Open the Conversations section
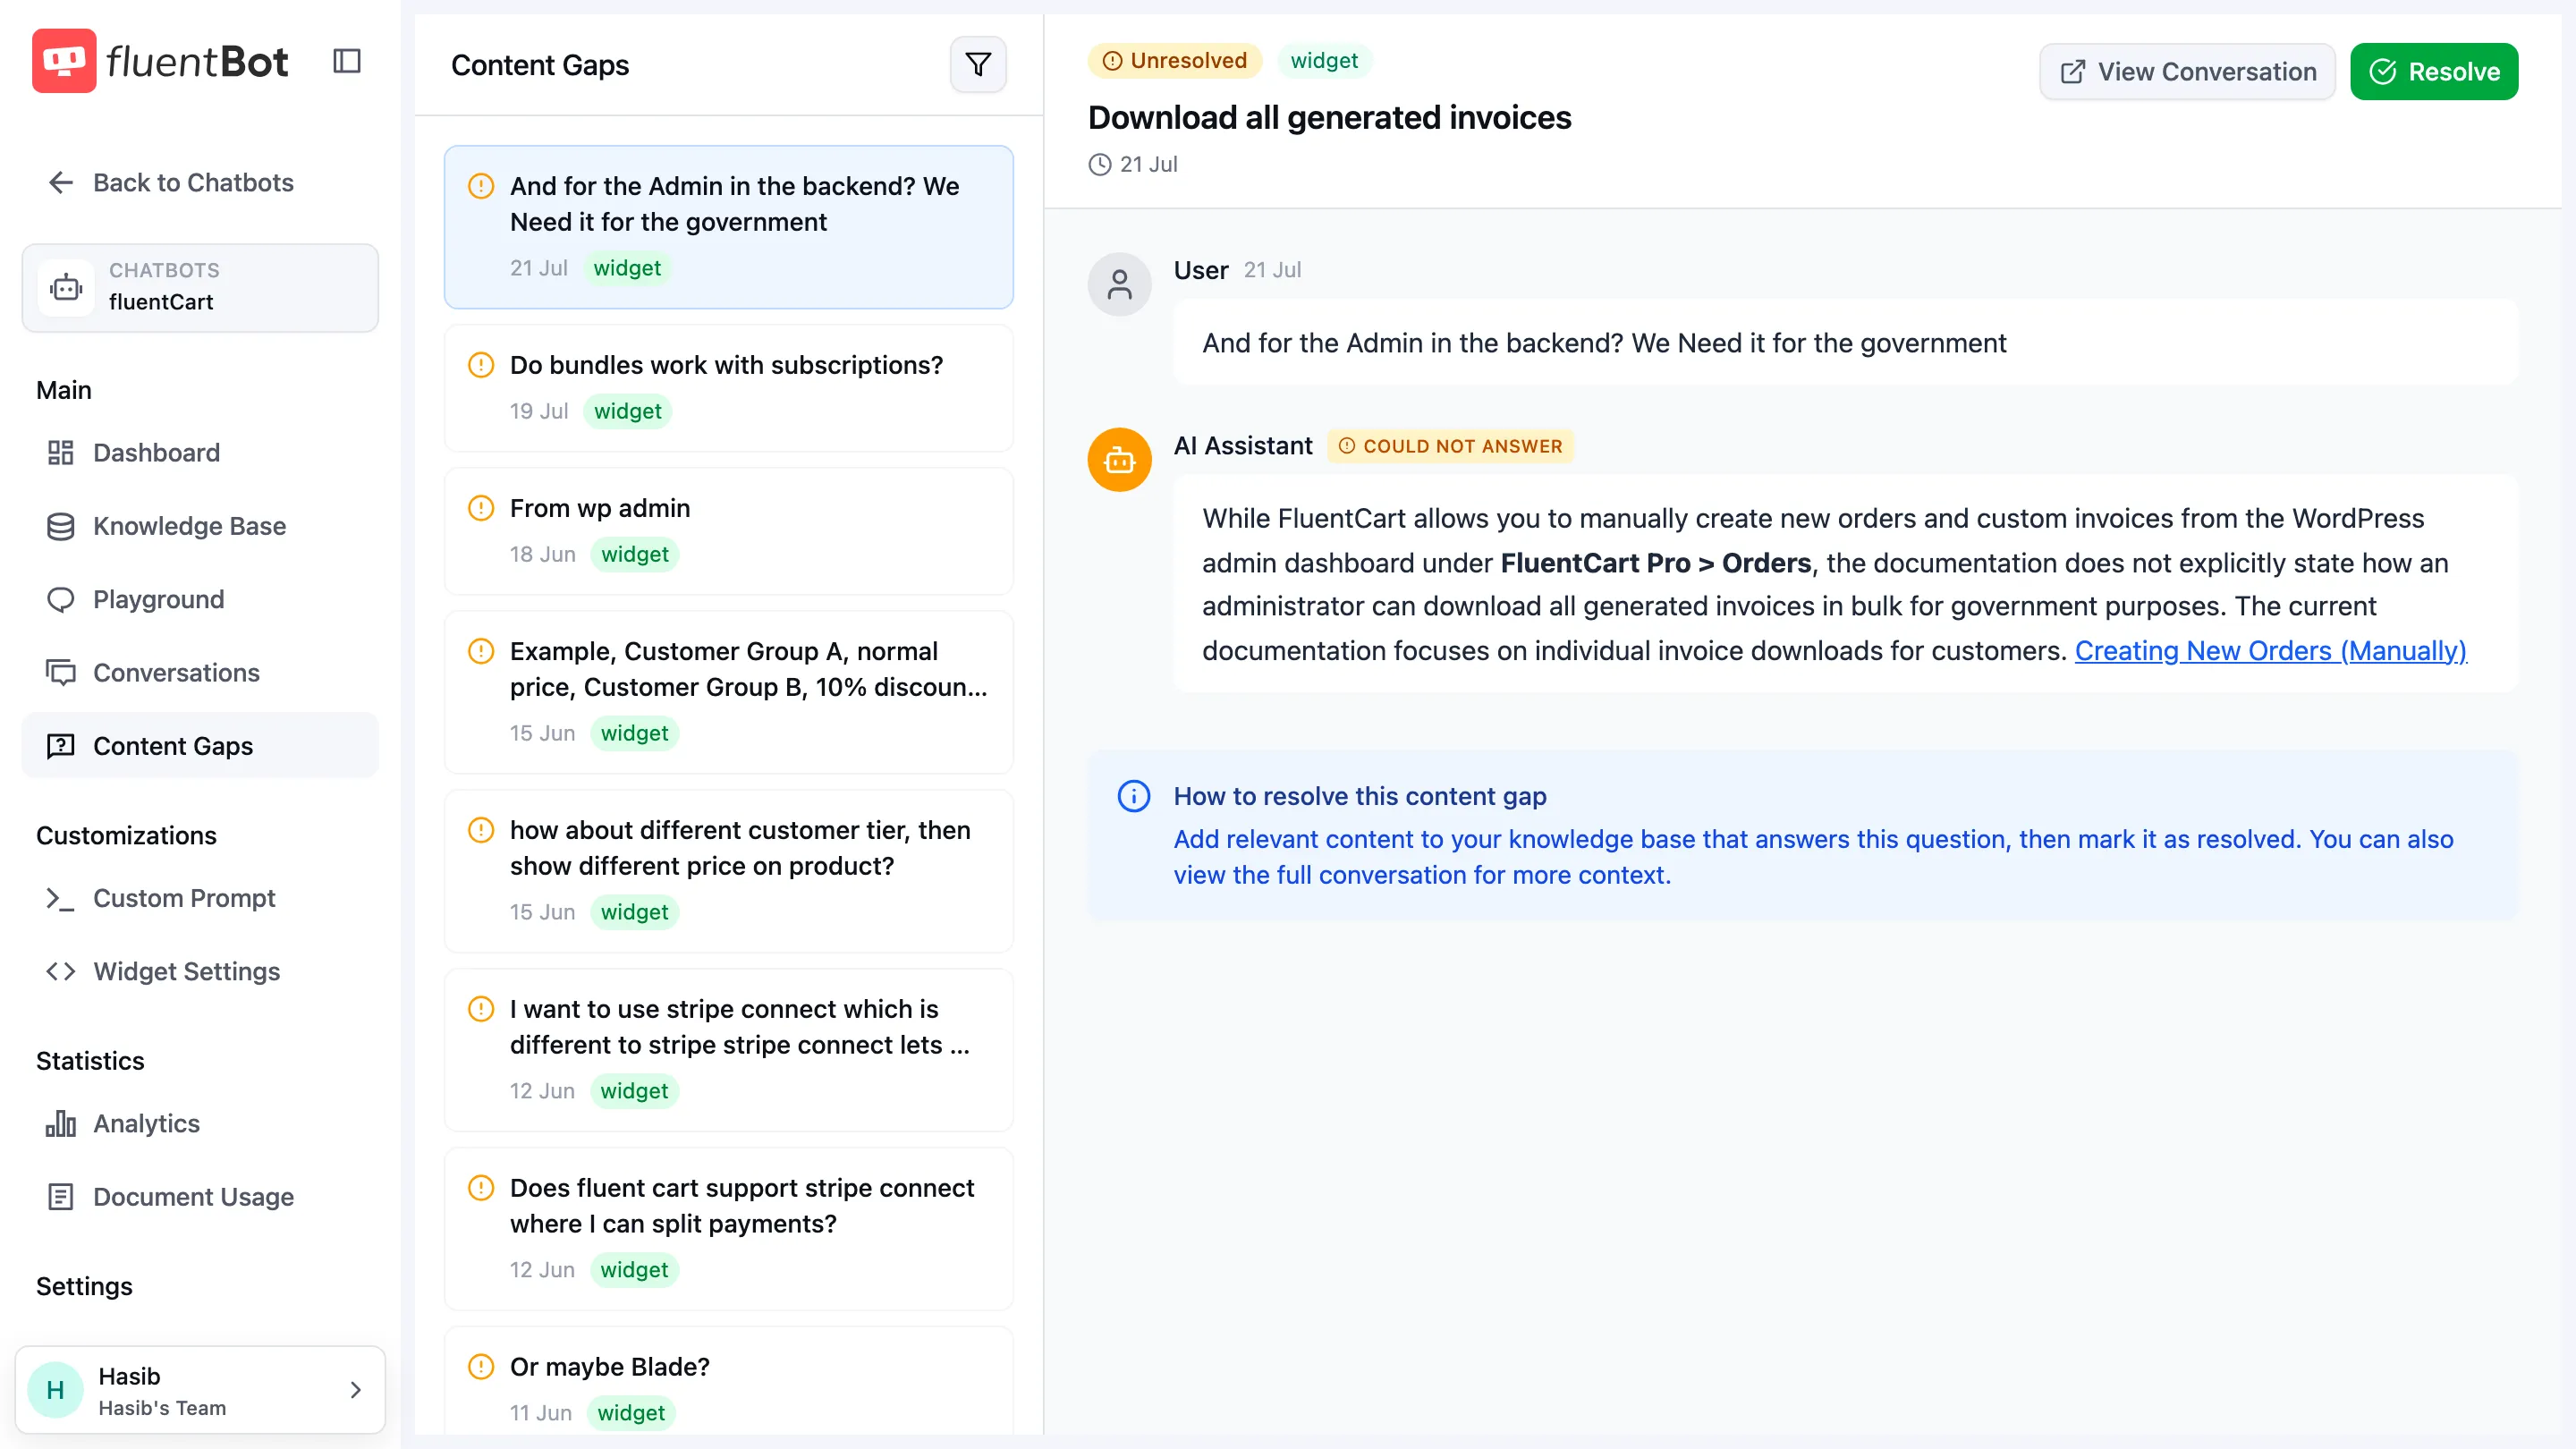 pos(200,672)
